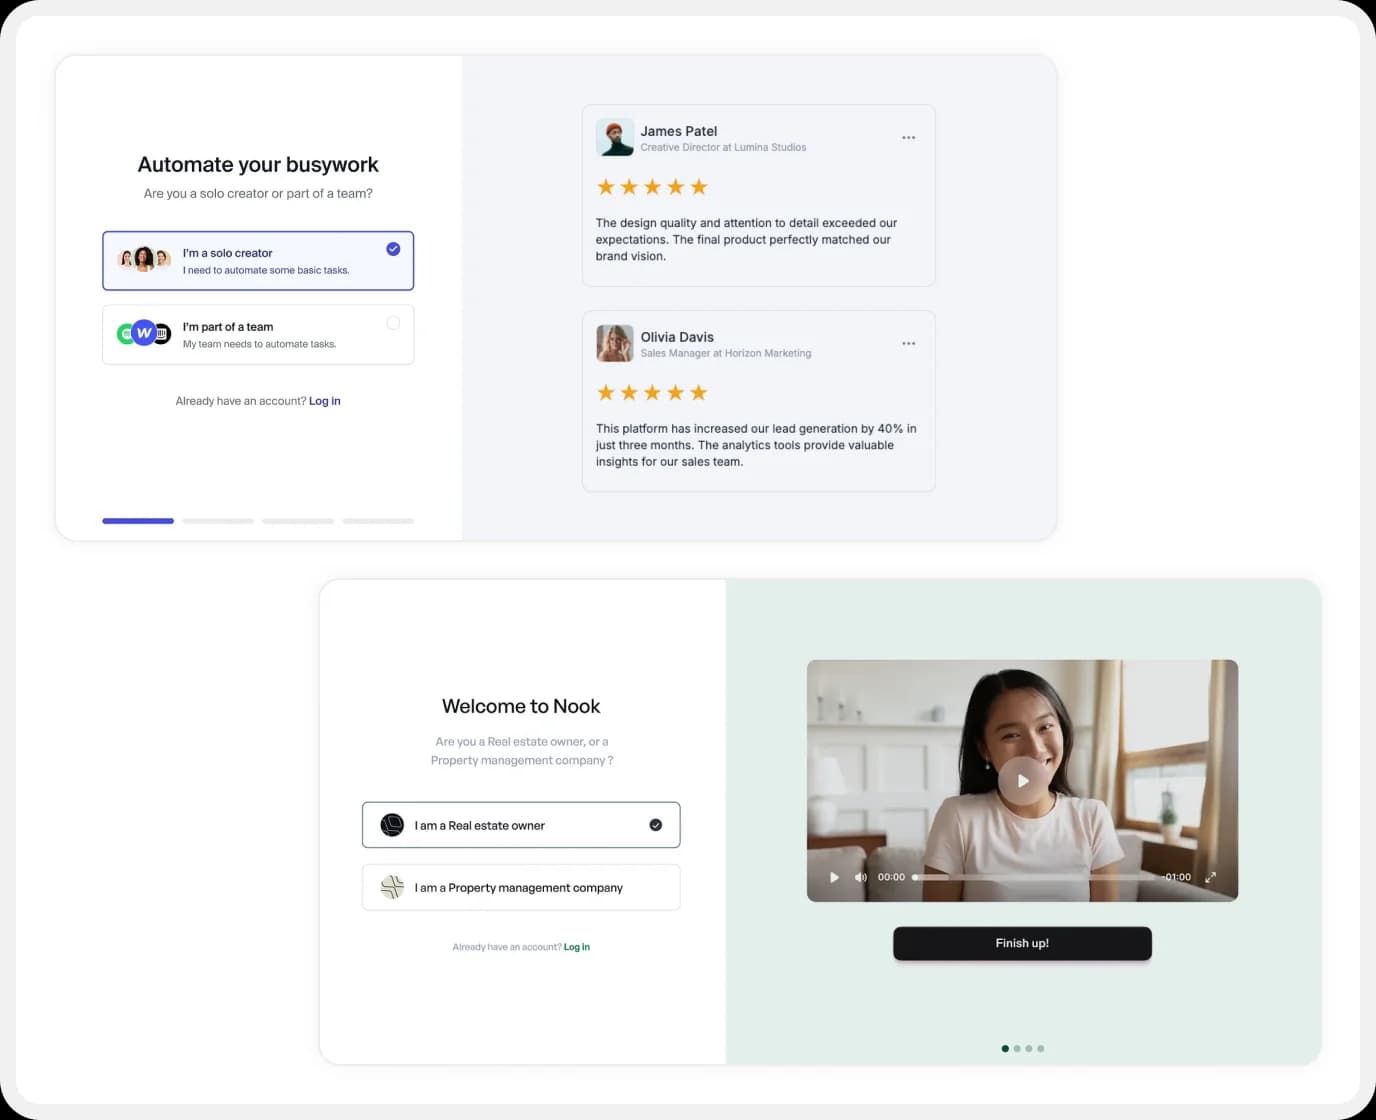Open the Log in link under Automate your busywork
The width and height of the screenshot is (1376, 1120).
[325, 400]
